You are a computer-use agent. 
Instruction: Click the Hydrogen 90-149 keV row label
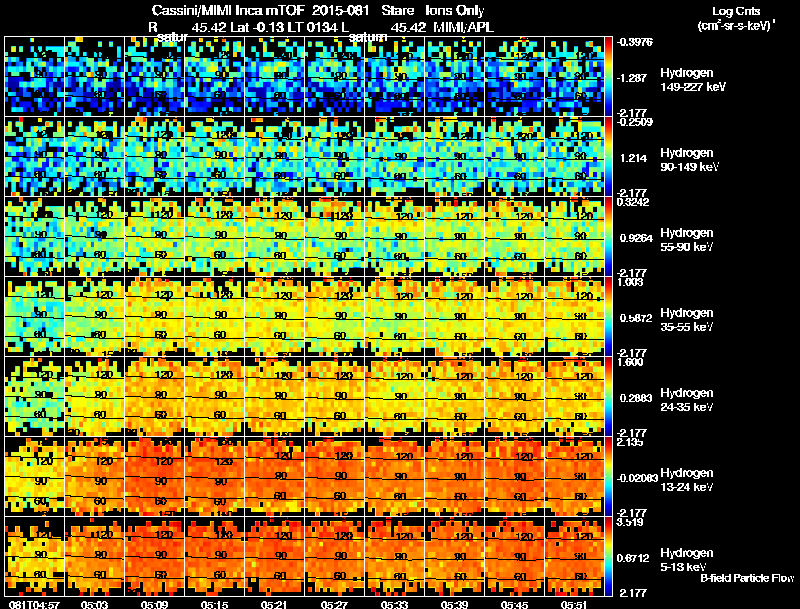pyautogui.click(x=689, y=160)
